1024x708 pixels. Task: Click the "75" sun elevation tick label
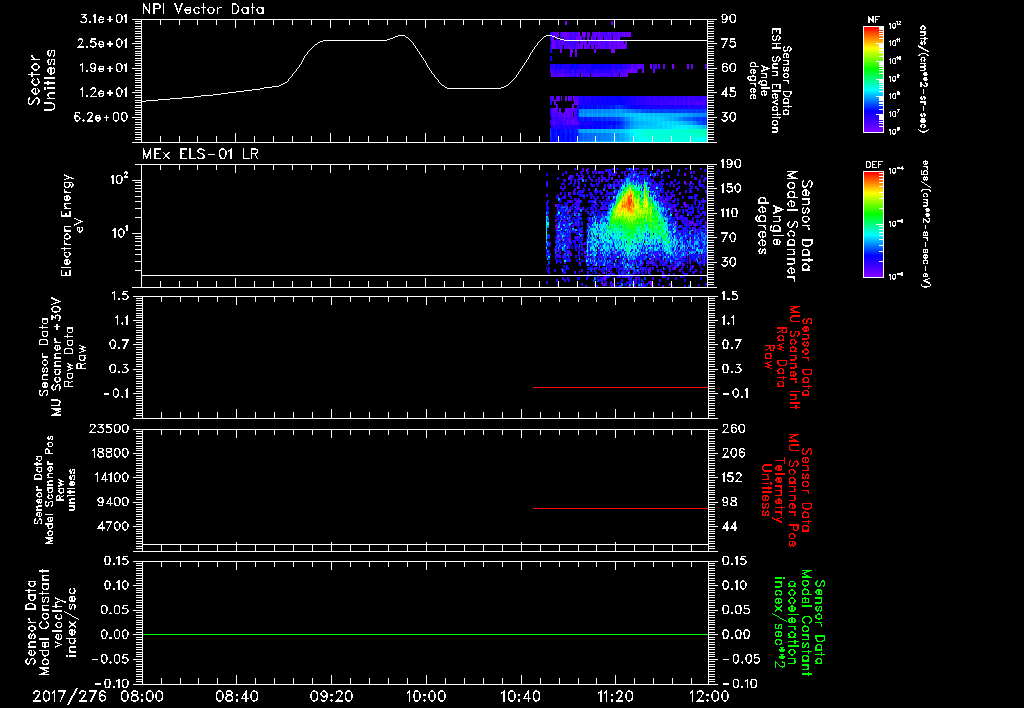[x=729, y=43]
